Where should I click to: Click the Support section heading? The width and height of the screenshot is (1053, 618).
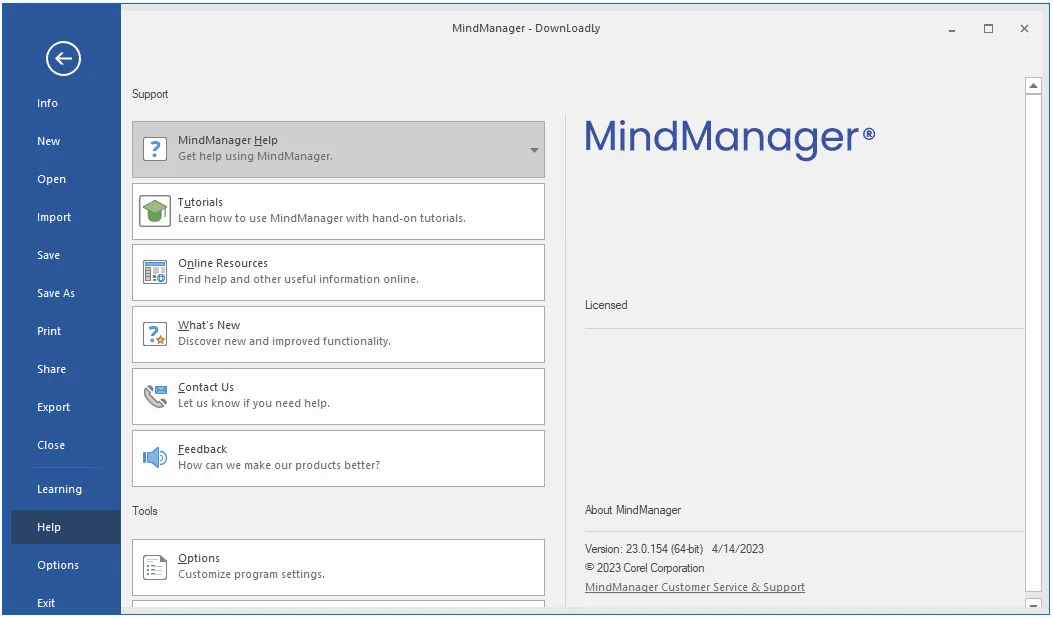pos(150,94)
